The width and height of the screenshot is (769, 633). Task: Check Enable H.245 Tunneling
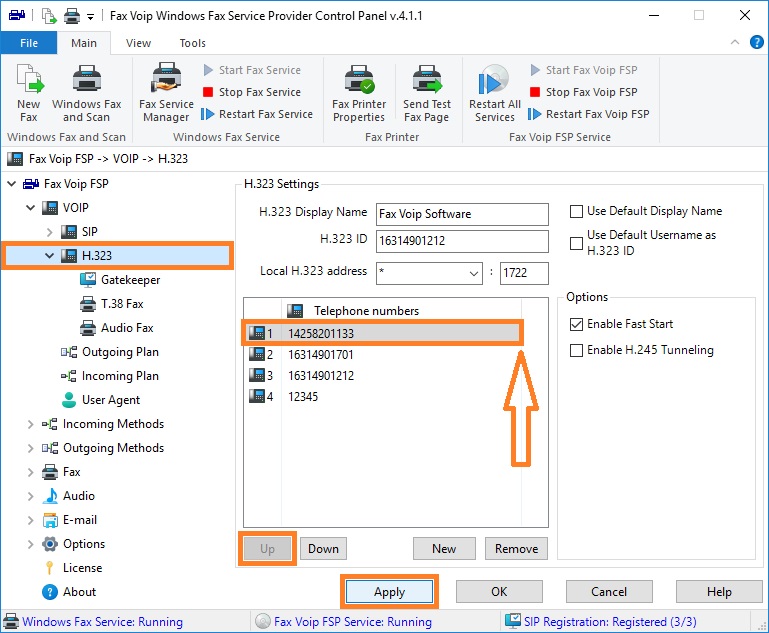(x=576, y=350)
